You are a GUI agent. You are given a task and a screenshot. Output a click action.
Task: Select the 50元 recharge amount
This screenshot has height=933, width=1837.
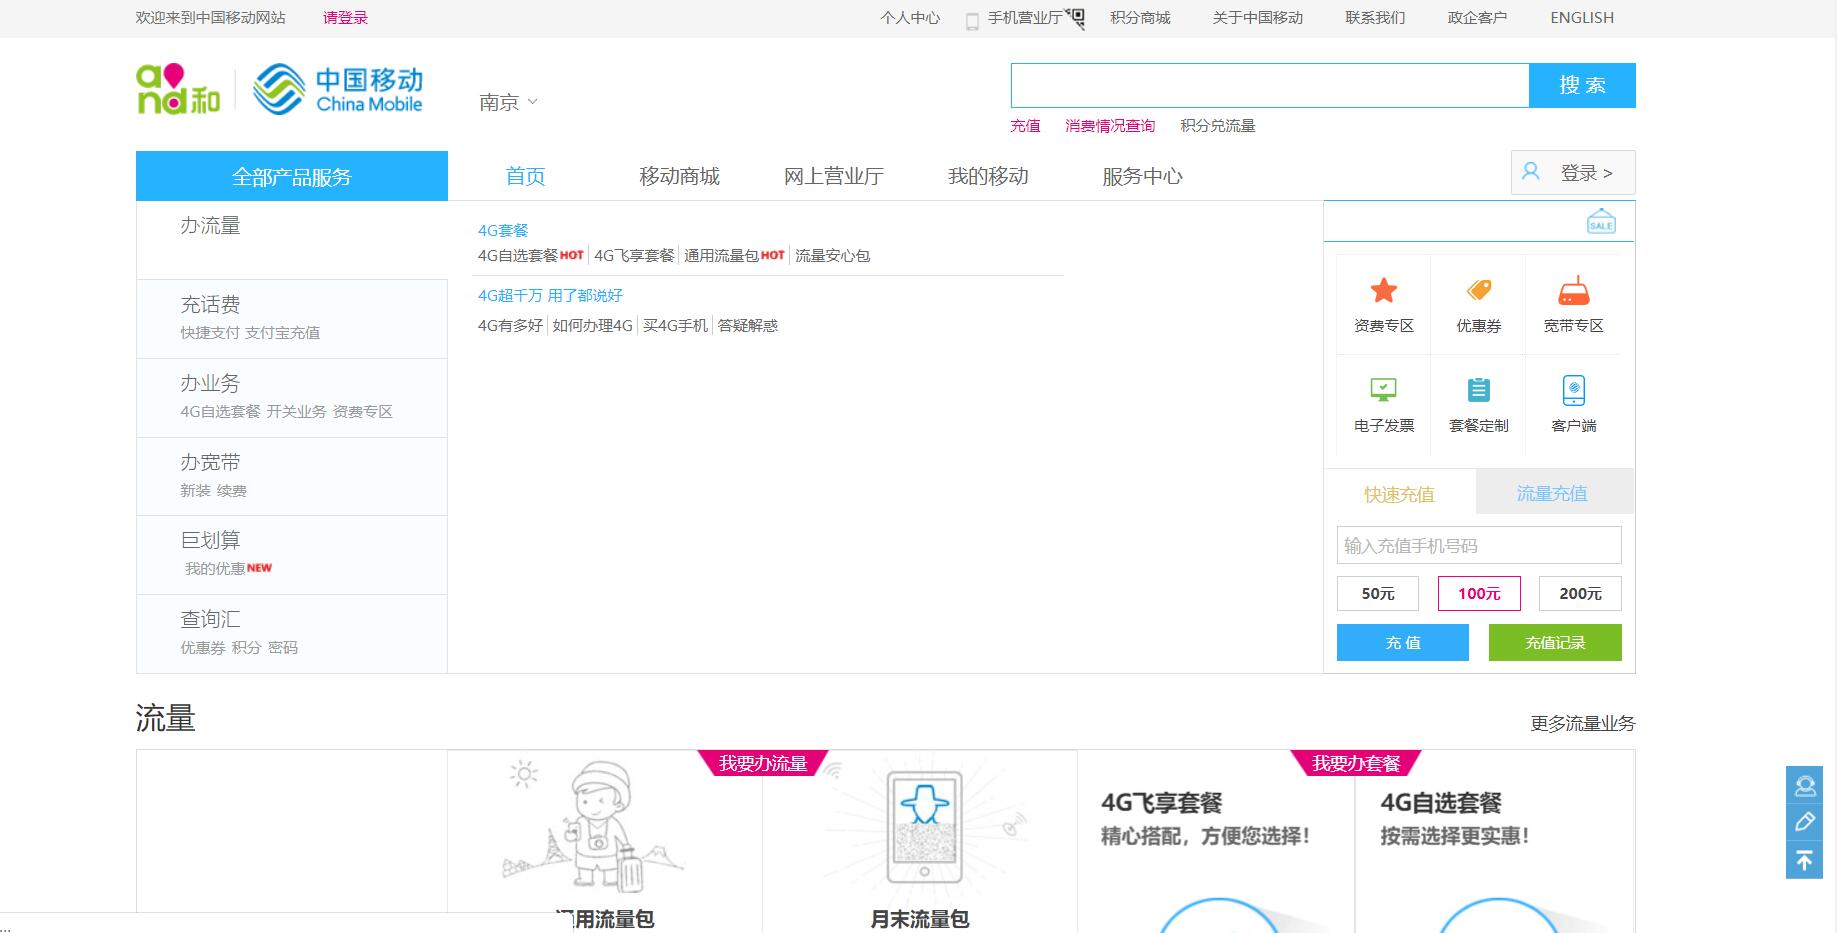pos(1377,594)
